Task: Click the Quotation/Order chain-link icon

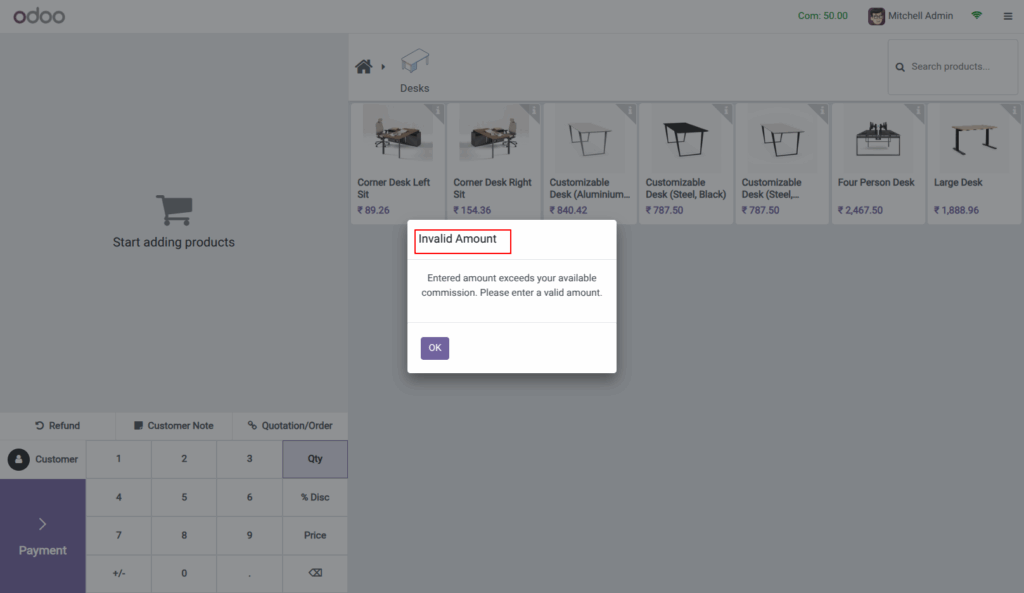Action: pyautogui.click(x=253, y=425)
